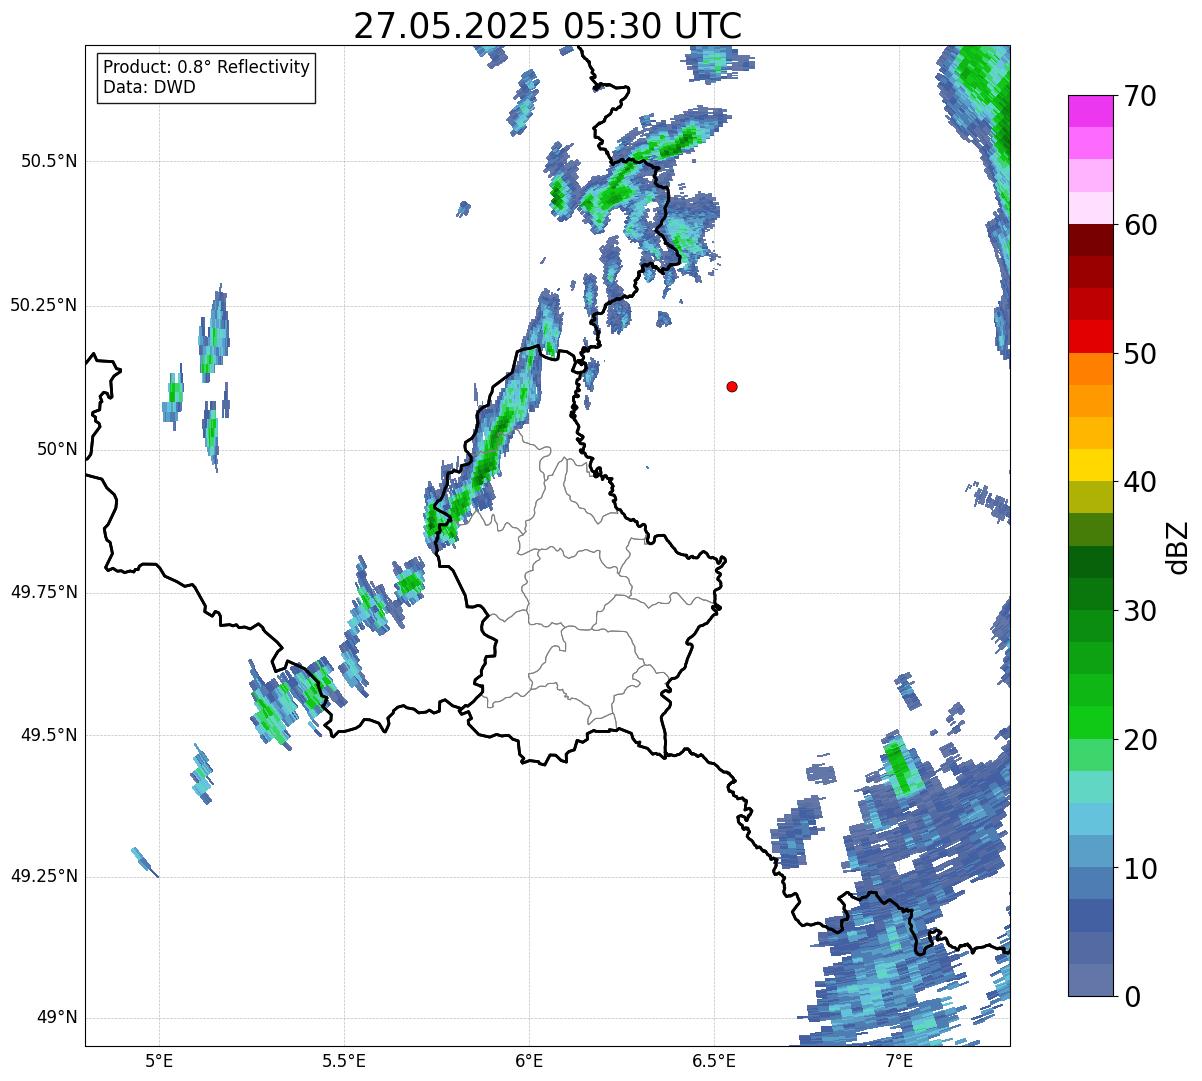
Task: Click the 49.75°N latitude label
Action: pyautogui.click(x=44, y=592)
